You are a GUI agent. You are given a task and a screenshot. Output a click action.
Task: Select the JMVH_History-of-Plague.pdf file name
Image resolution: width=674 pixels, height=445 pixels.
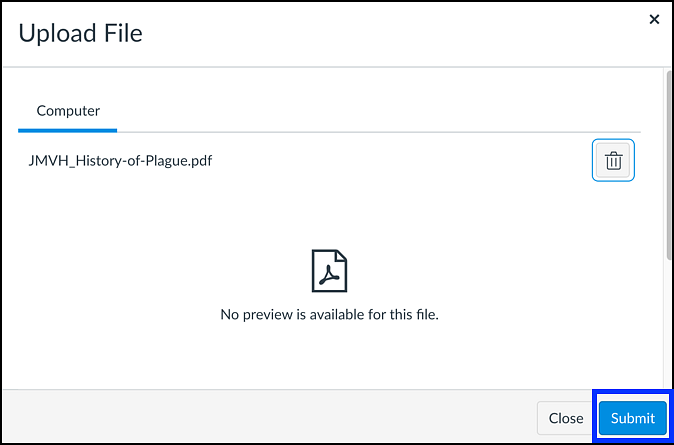[120, 160]
